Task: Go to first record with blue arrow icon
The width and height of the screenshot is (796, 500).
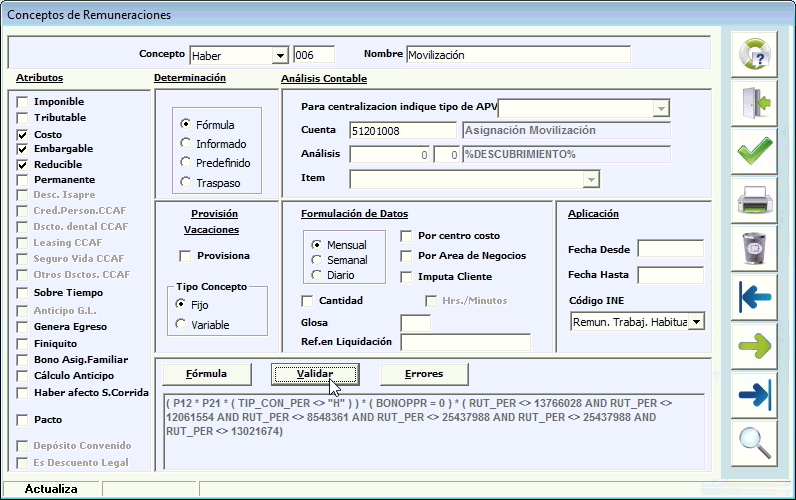Action: click(x=755, y=296)
